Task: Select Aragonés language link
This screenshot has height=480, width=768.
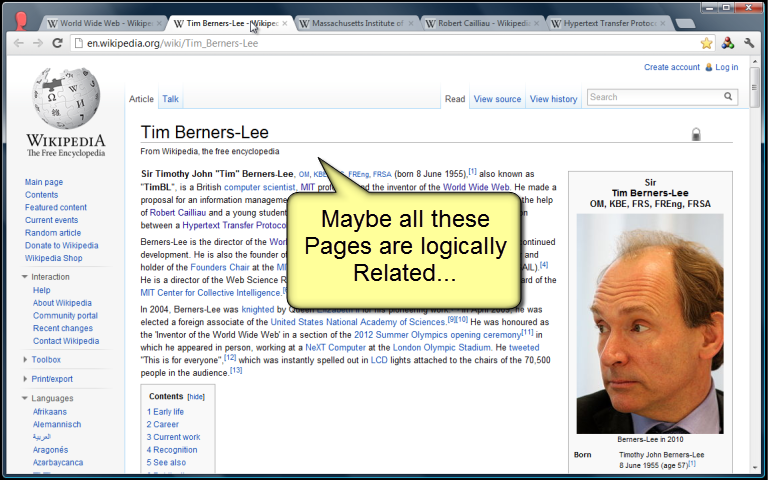Action: pos(50,450)
